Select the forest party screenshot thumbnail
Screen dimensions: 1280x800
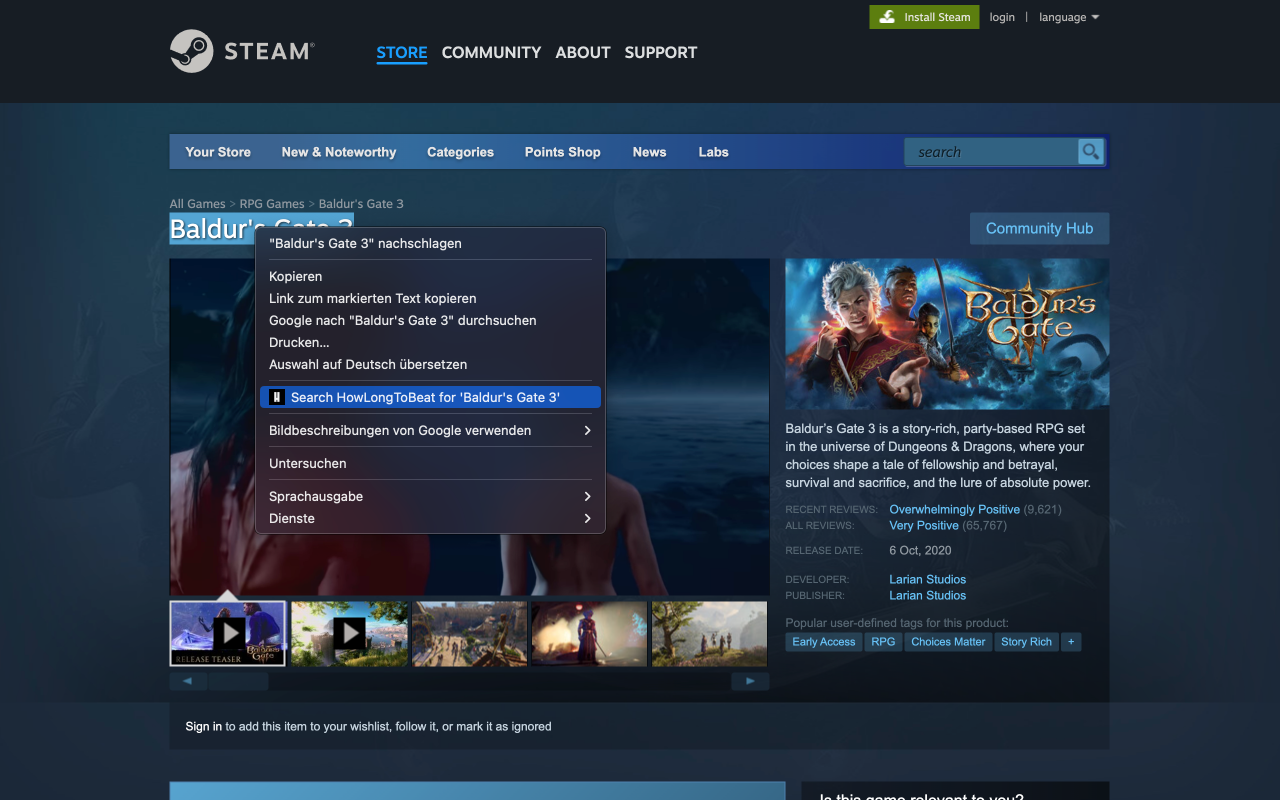pos(710,633)
